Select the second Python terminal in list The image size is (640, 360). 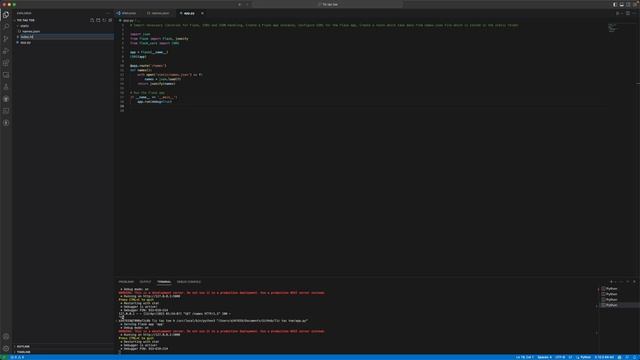click(x=611, y=294)
